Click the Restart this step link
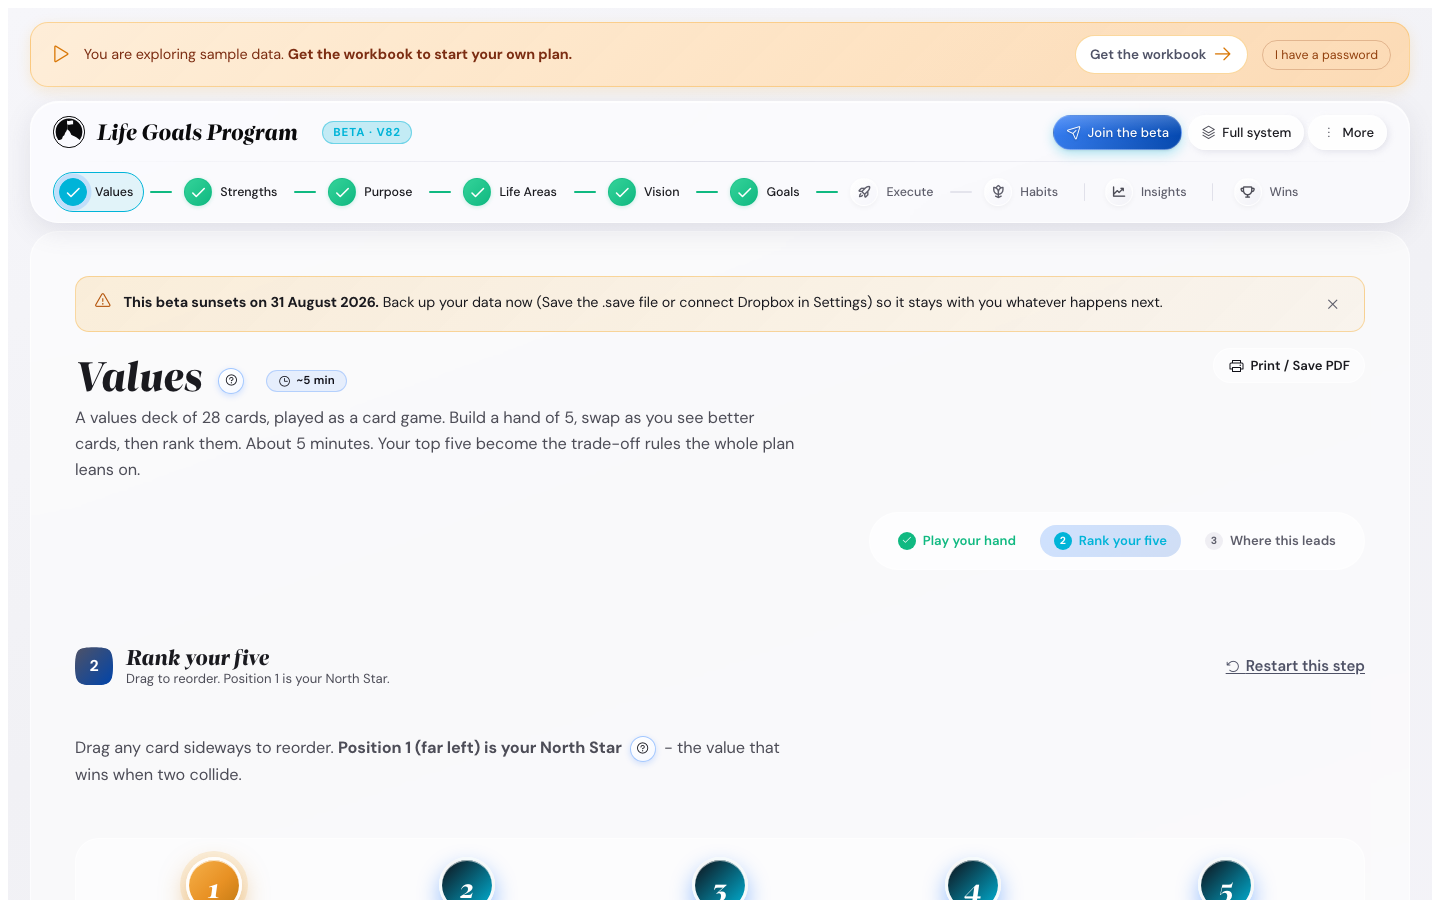 [x=1295, y=666]
